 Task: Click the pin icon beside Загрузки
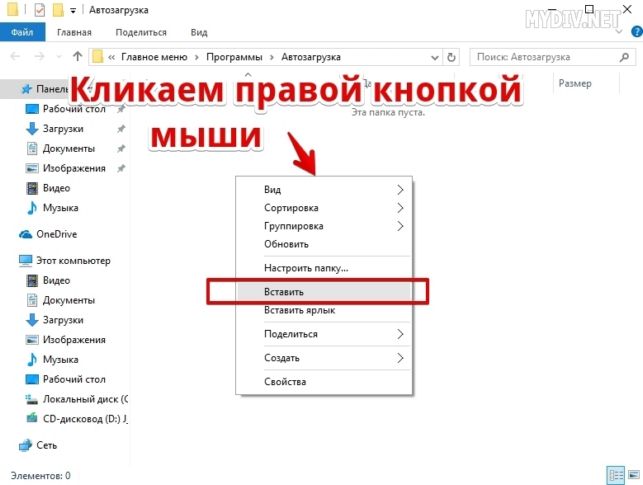[x=121, y=129]
